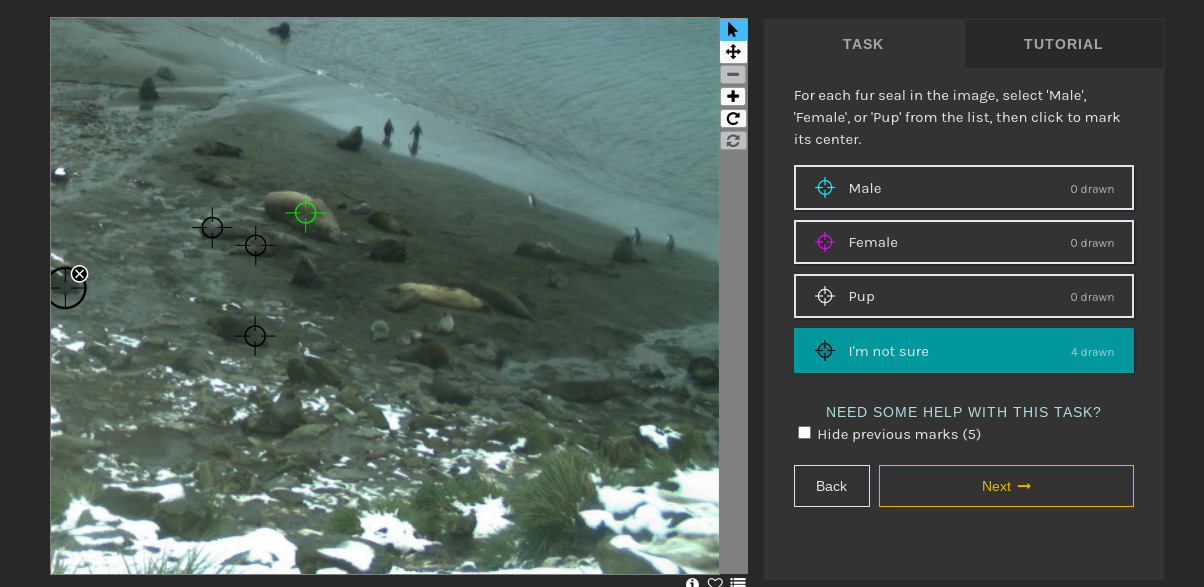Delete the selected mark with its X button

(80, 274)
